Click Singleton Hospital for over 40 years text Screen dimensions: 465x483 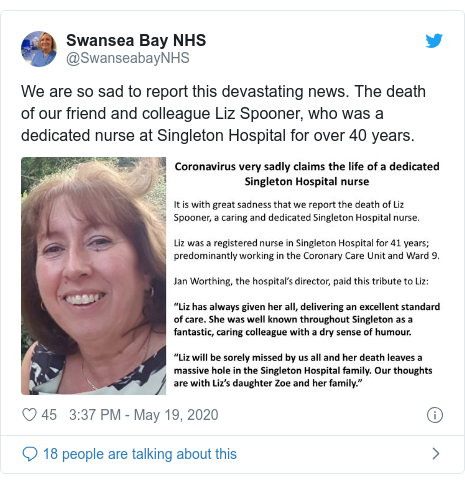(x=286, y=136)
